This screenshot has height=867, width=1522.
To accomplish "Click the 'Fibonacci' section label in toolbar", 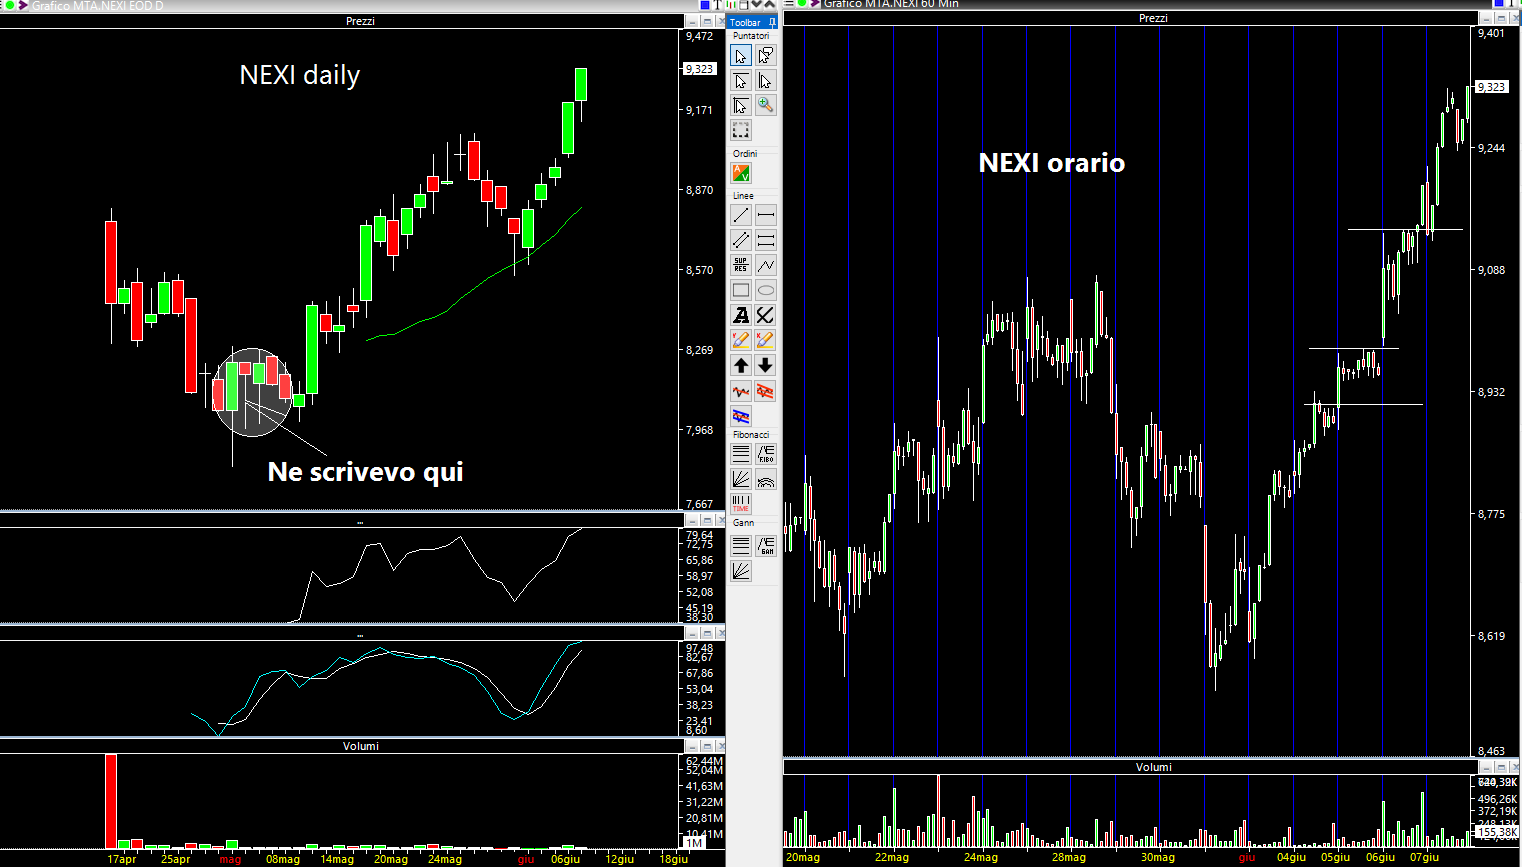I will pyautogui.click(x=751, y=435).
